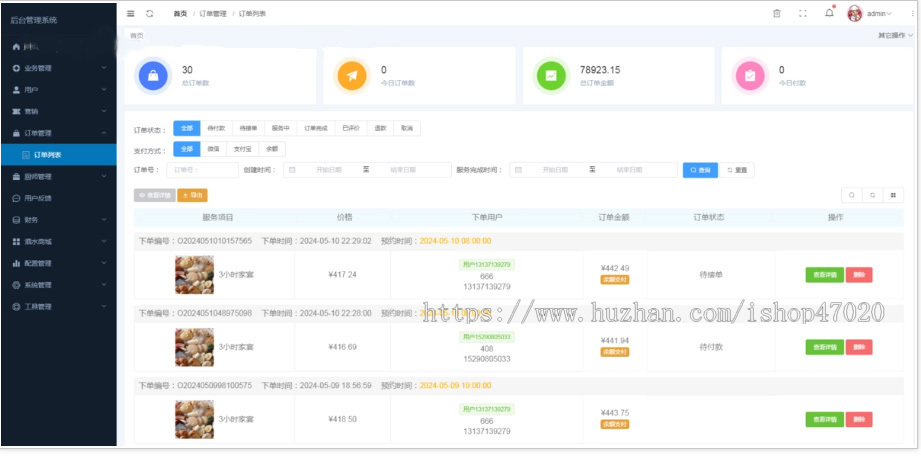The height and width of the screenshot is (472, 921).
Task: Go to 首页 via the breadcrumb
Action: [x=180, y=14]
